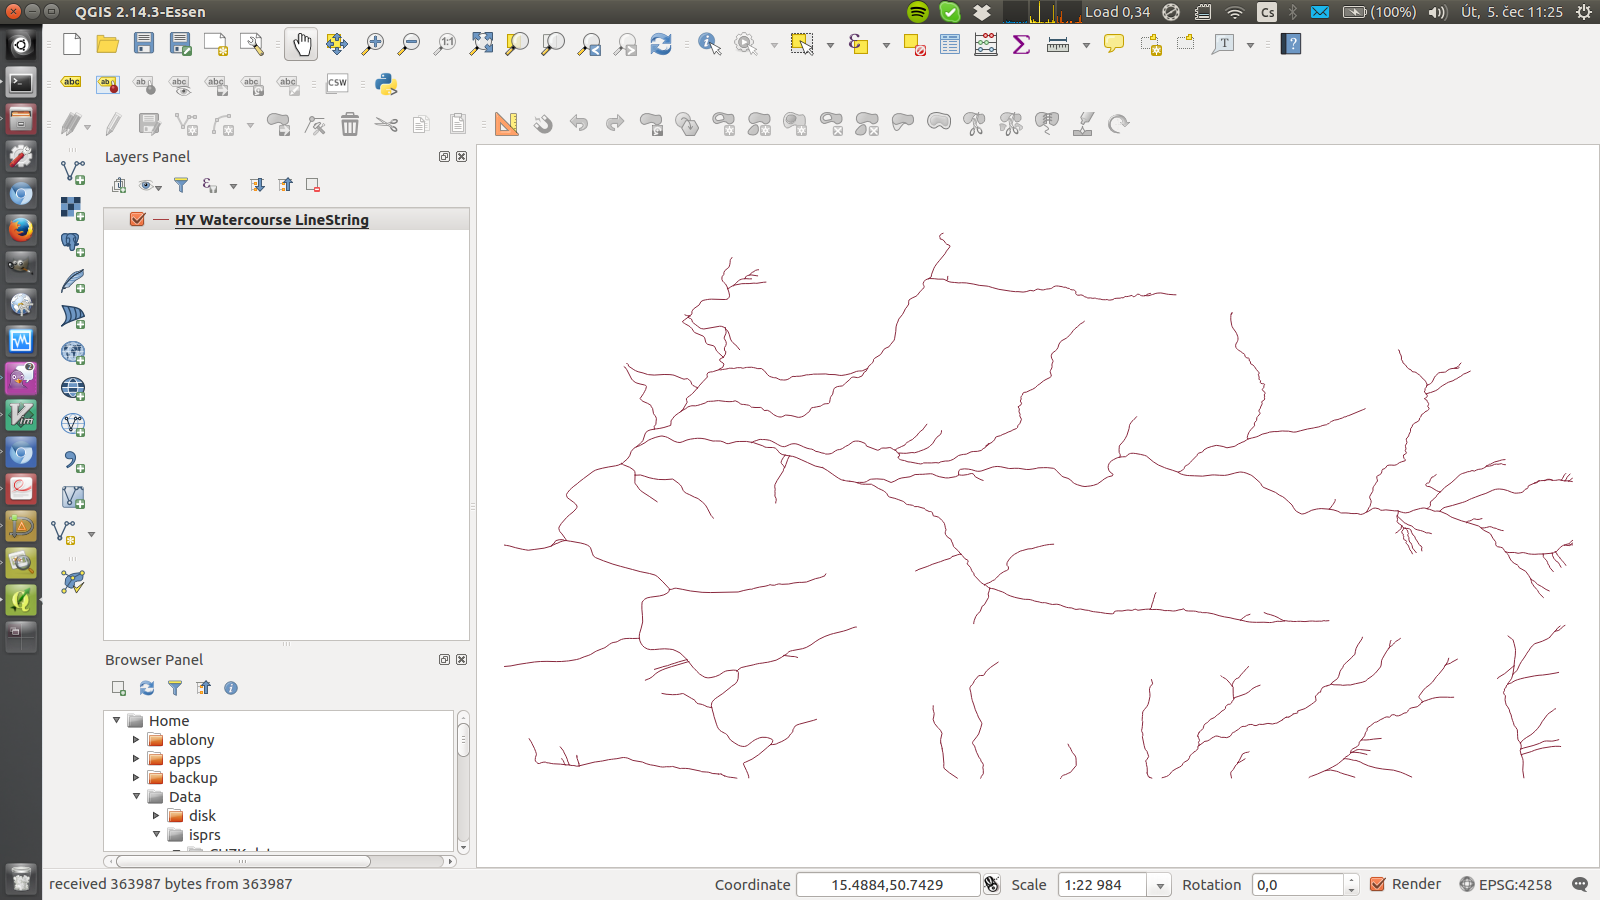Open layer labeling options abc icon
The image size is (1600, 900).
click(x=72, y=83)
